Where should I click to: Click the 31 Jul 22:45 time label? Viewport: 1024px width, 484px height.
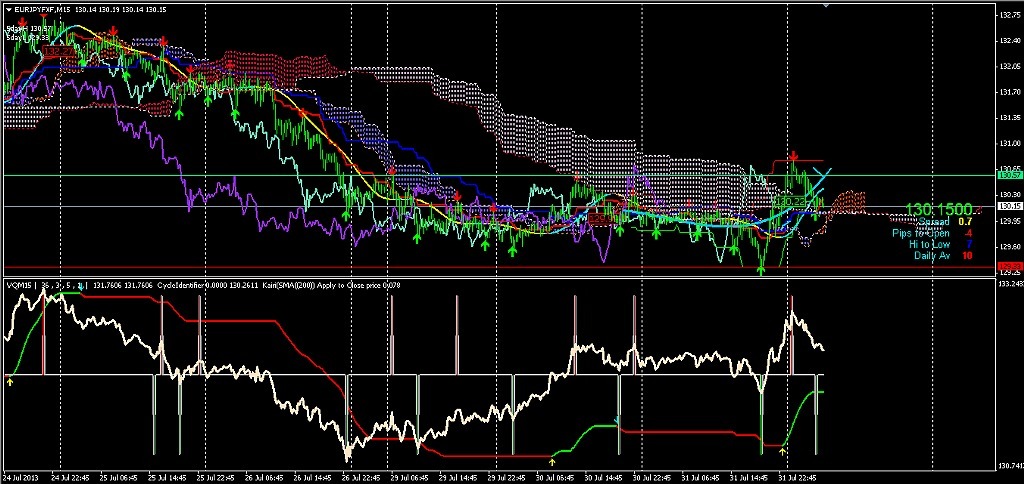click(797, 477)
